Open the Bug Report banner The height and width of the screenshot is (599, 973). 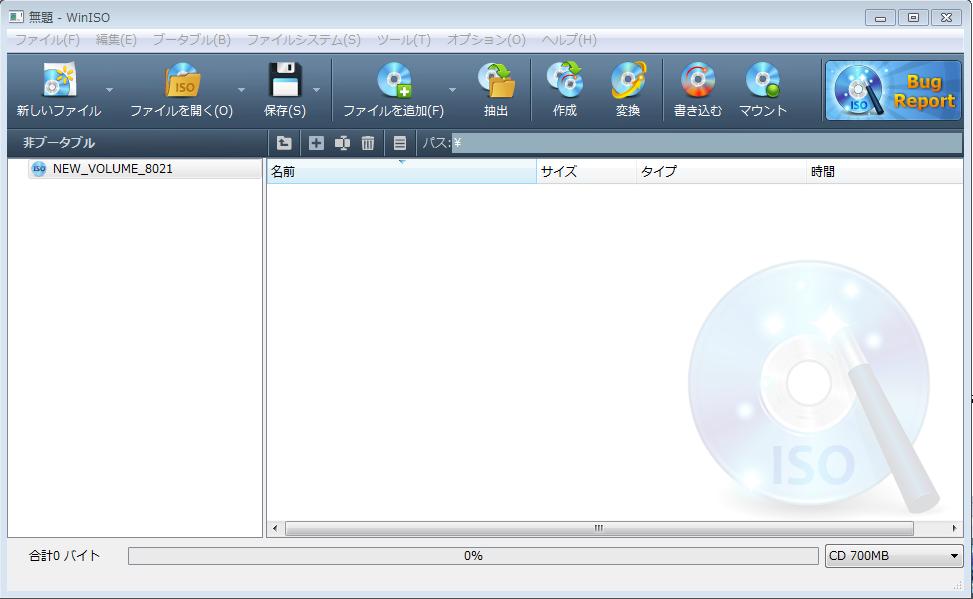pyautogui.click(x=893, y=90)
